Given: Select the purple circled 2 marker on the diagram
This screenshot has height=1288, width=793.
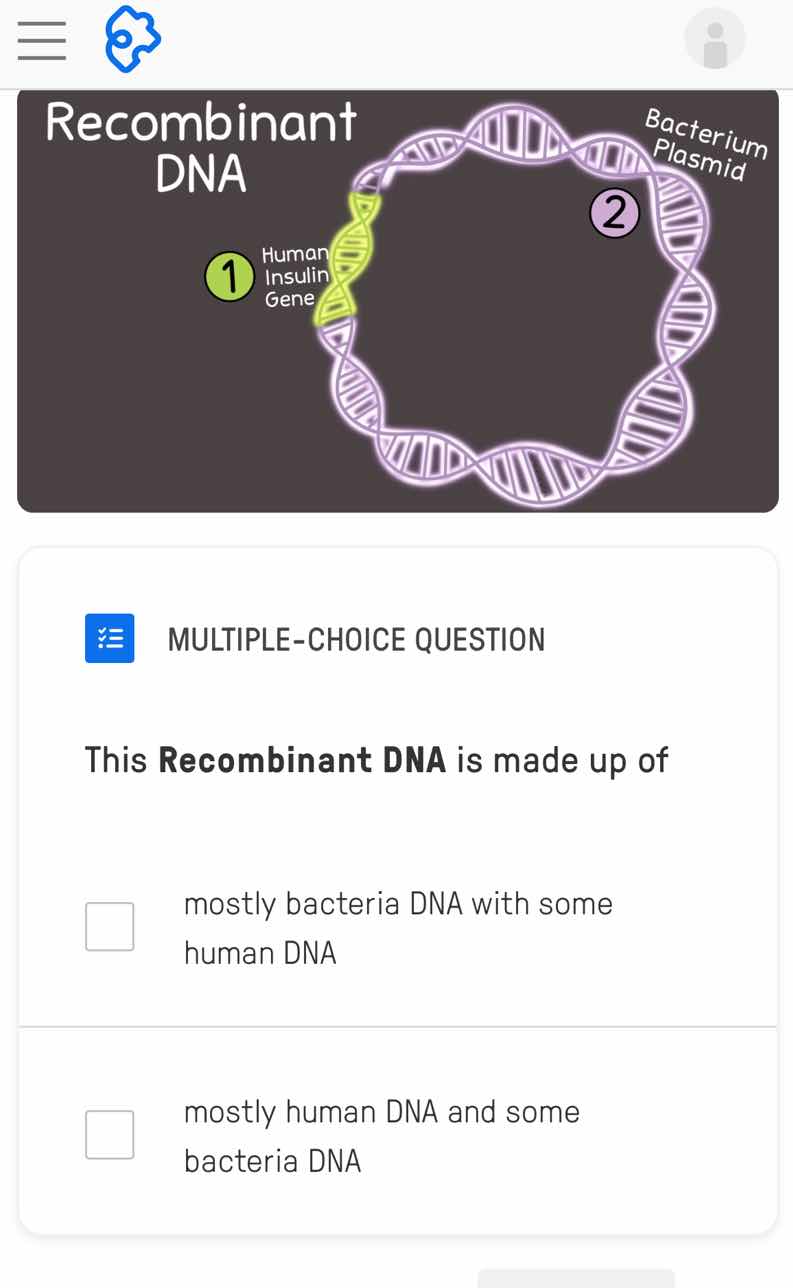Looking at the screenshot, I should pos(614,212).
